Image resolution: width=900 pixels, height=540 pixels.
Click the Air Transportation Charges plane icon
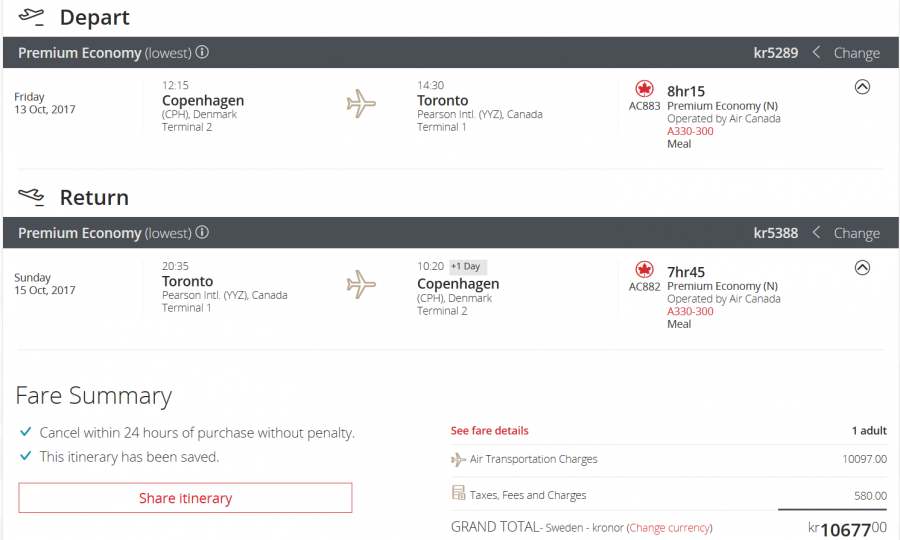pyautogui.click(x=459, y=460)
